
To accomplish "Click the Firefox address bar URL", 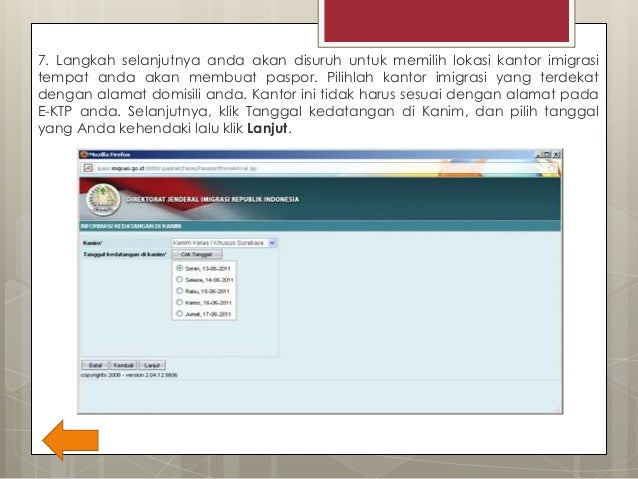I will pos(177,168).
